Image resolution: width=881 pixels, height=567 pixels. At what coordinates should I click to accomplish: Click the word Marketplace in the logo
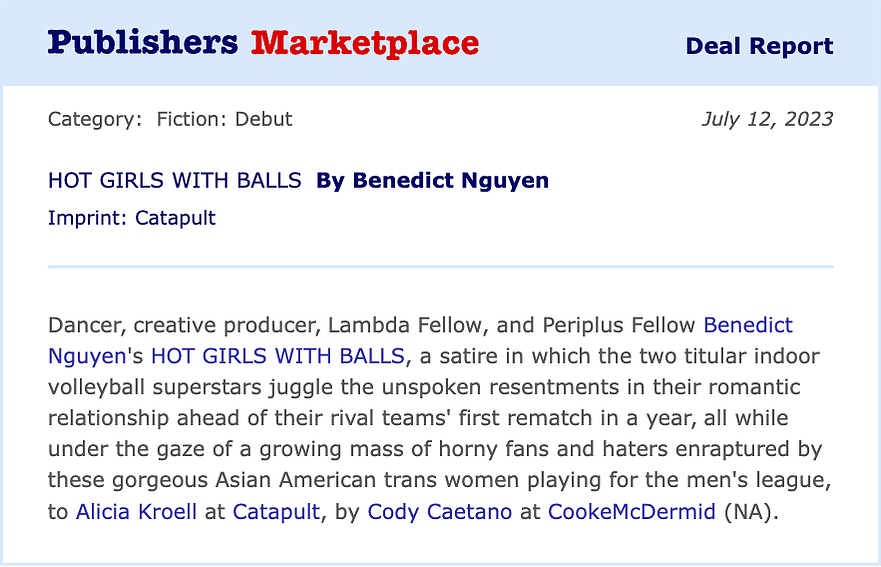pyautogui.click(x=365, y=43)
